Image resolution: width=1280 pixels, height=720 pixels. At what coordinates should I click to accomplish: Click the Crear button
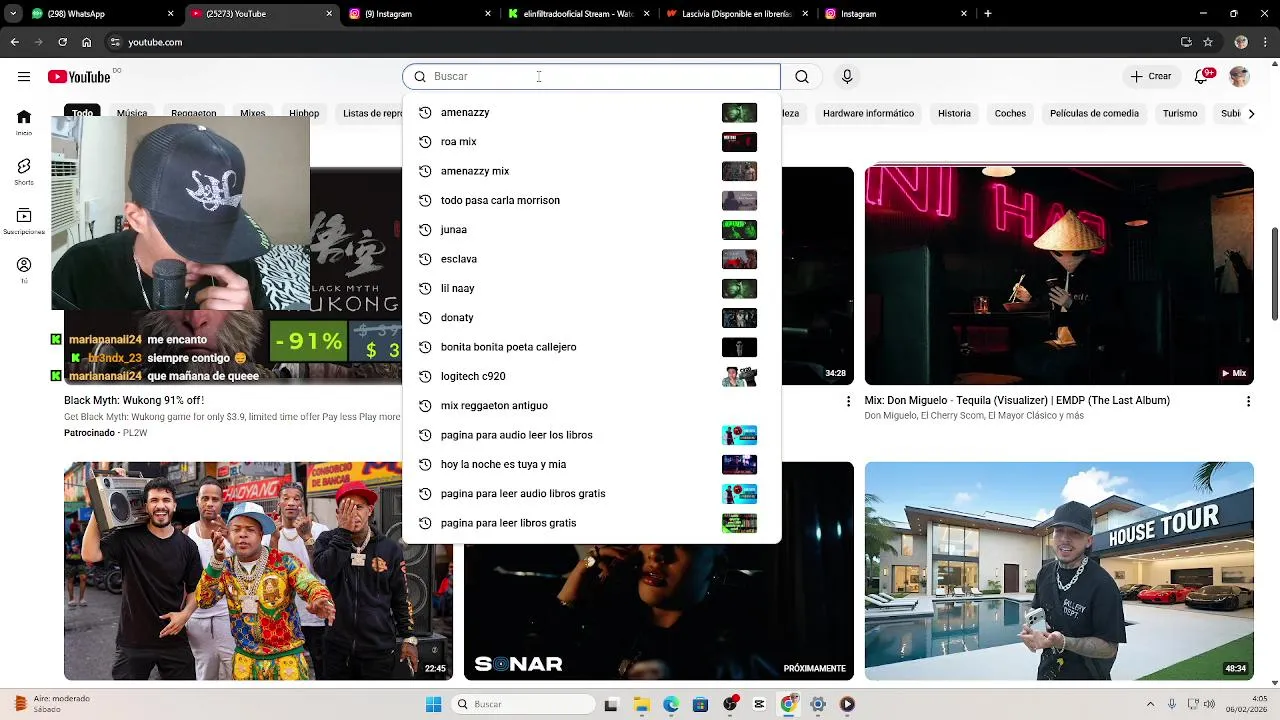(x=1151, y=77)
